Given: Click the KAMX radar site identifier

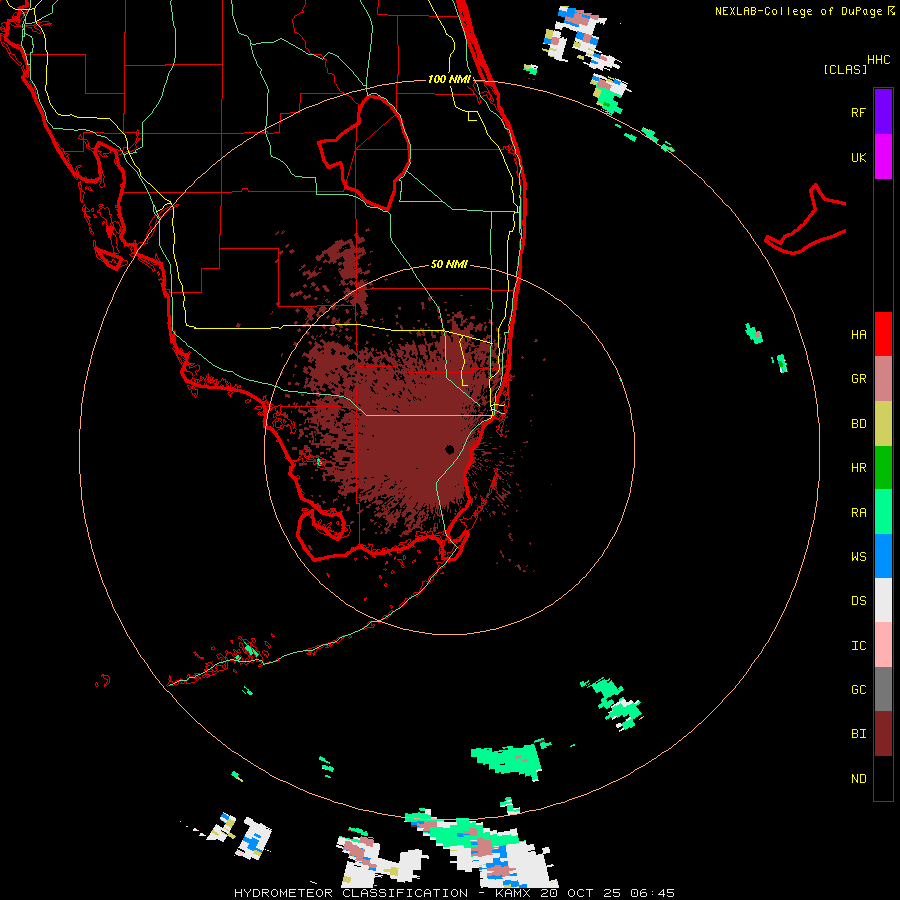Looking at the screenshot, I should [x=514, y=893].
